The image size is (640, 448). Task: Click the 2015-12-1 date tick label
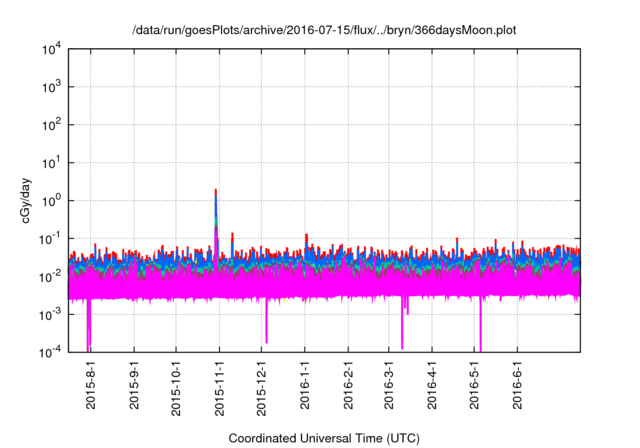(x=261, y=390)
